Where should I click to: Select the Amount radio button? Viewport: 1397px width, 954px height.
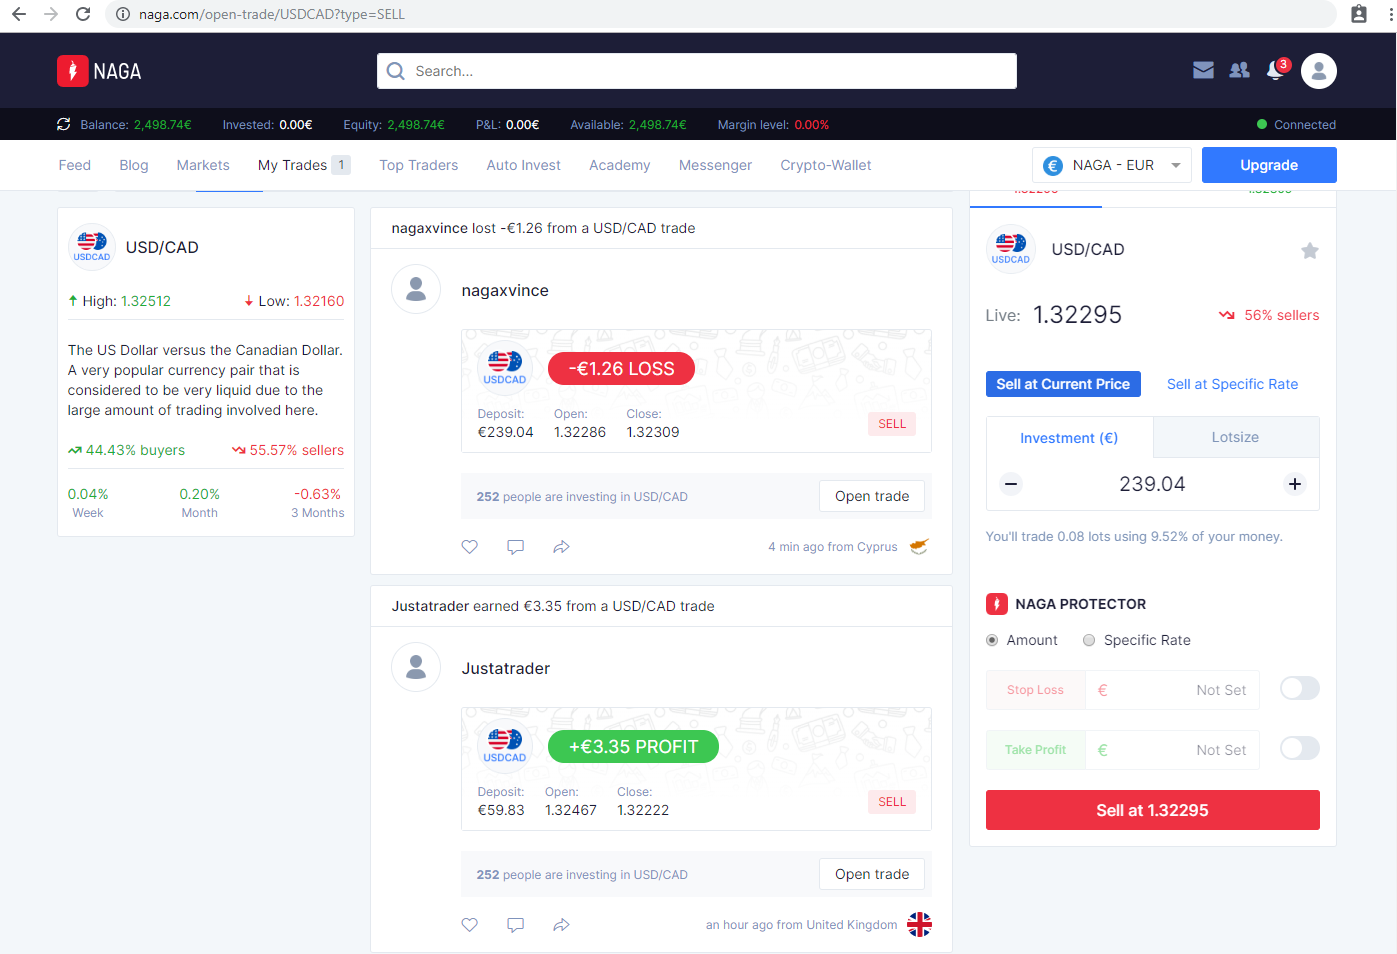click(x=992, y=640)
